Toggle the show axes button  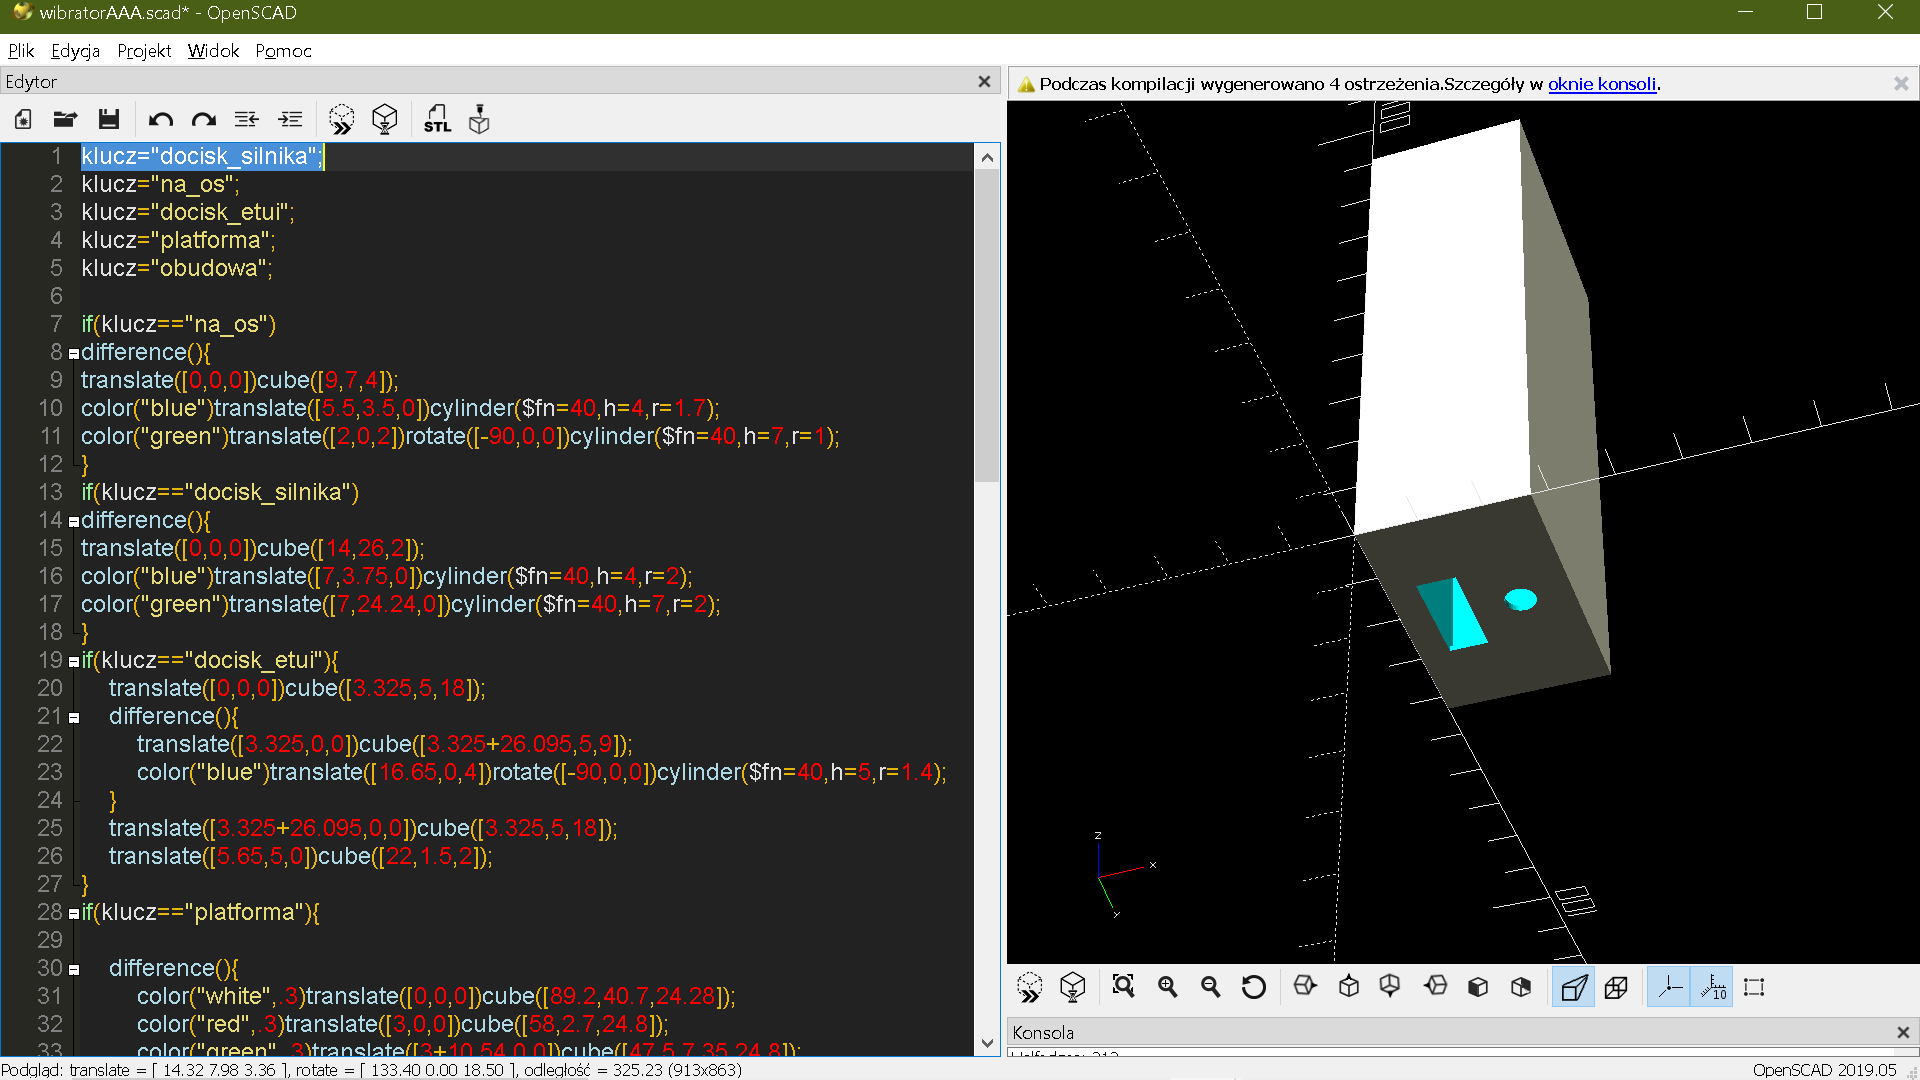pos(1669,987)
